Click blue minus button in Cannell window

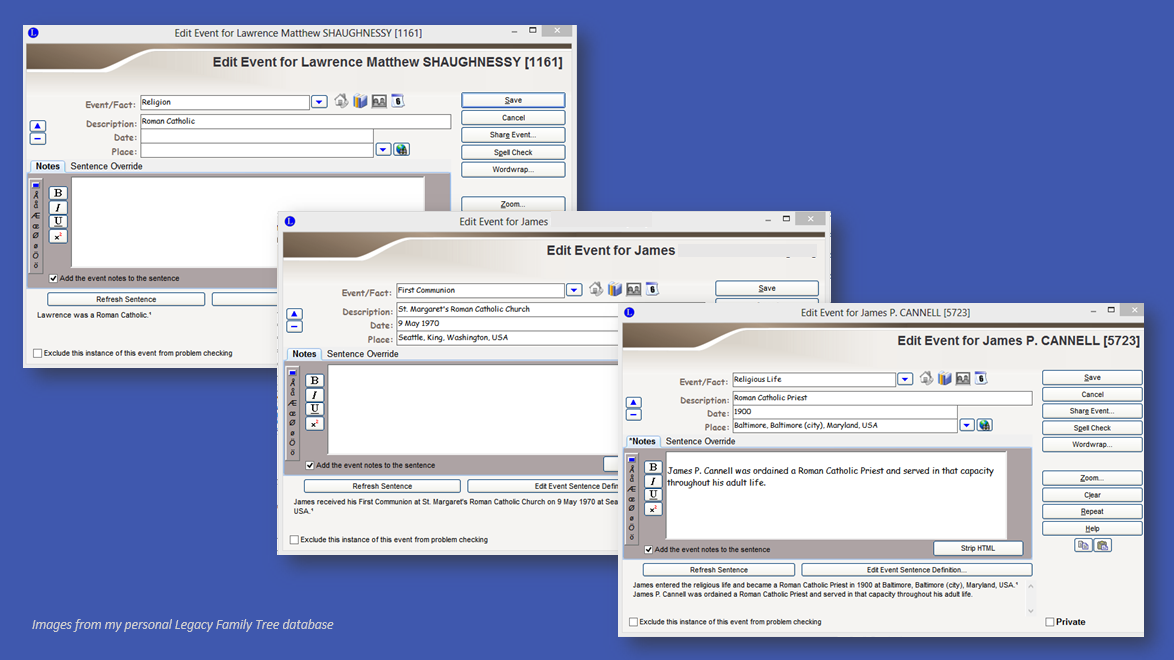click(633, 414)
